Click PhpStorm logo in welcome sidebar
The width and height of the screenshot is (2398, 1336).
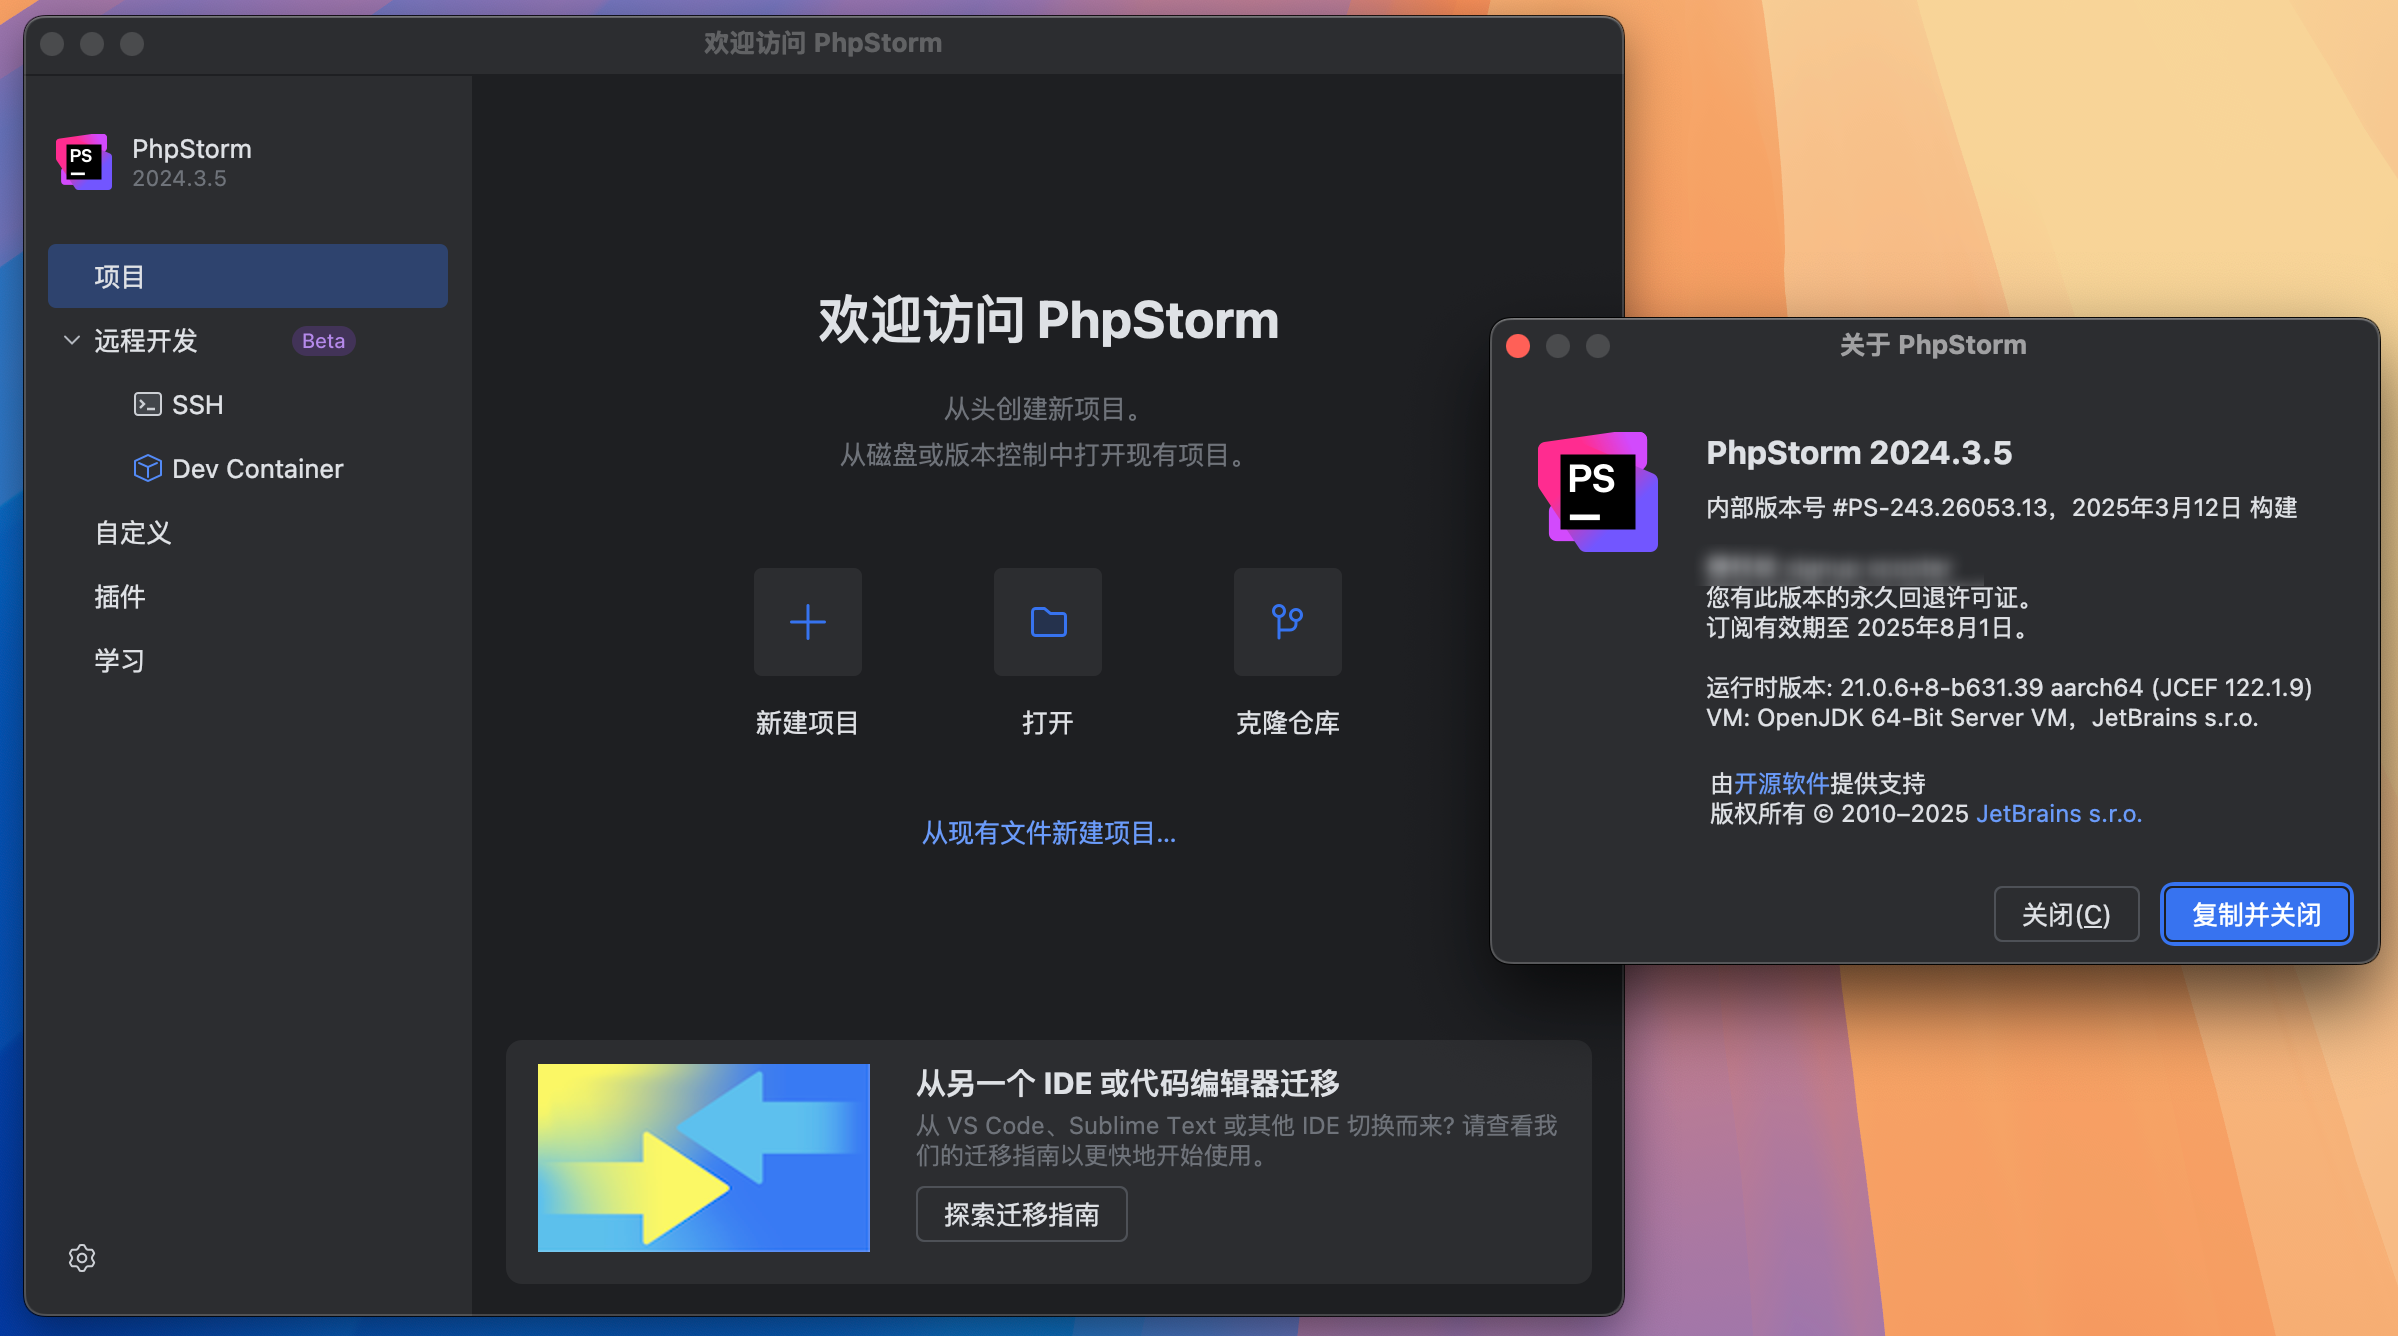tap(84, 162)
